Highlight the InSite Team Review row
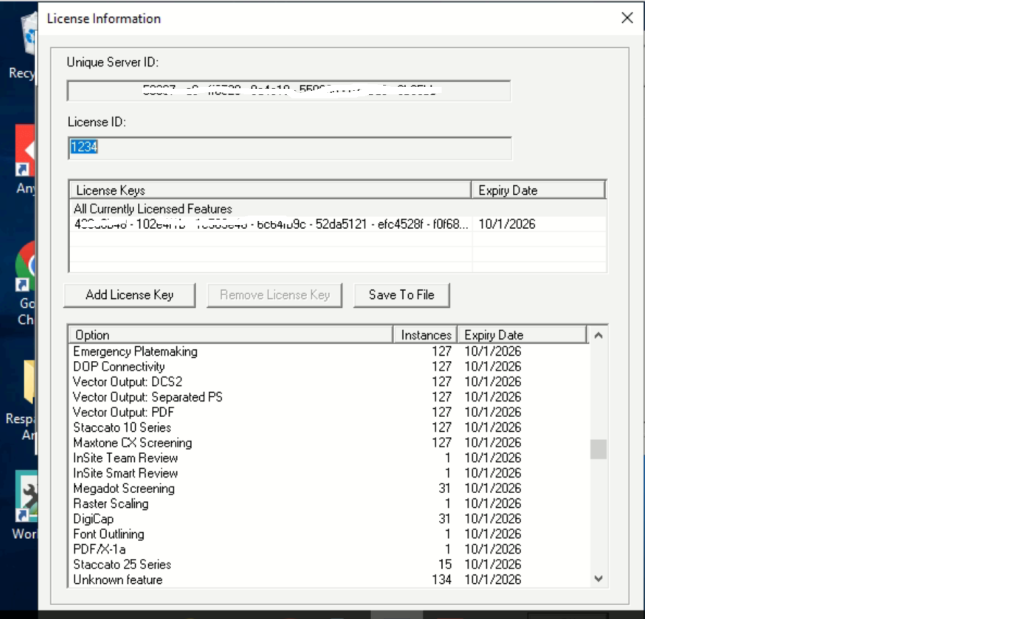The width and height of the screenshot is (1024, 619). point(126,458)
